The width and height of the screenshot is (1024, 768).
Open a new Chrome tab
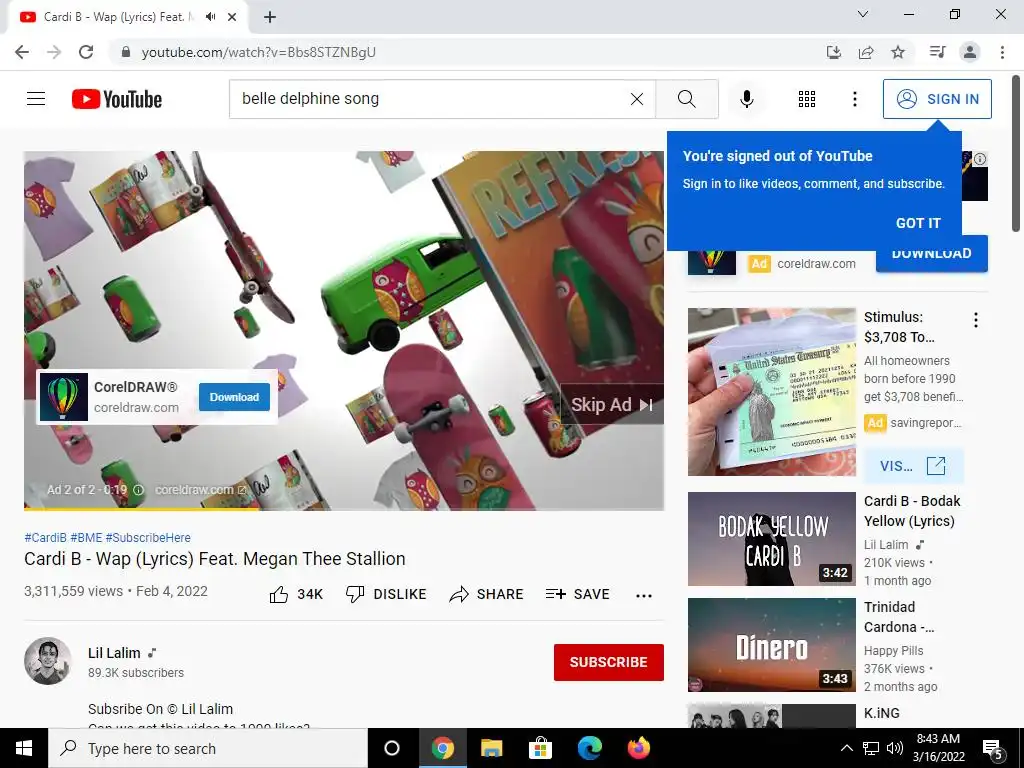pyautogui.click(x=270, y=17)
